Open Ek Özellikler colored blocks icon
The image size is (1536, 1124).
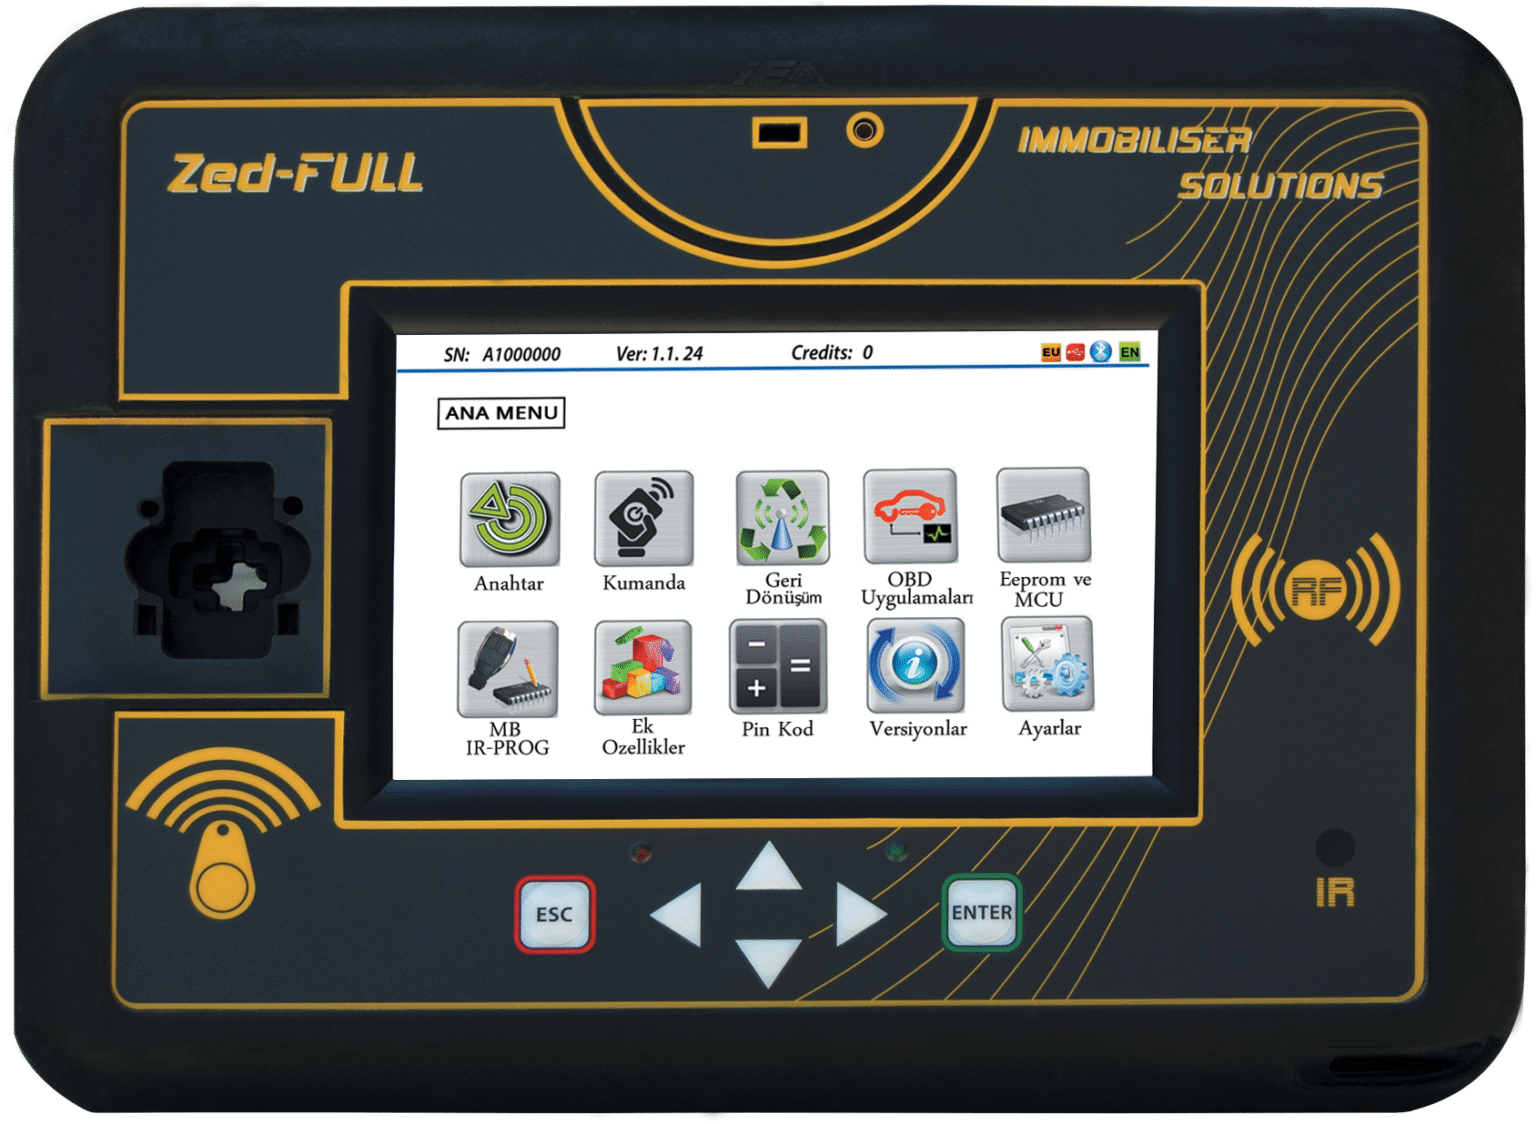[x=643, y=667]
